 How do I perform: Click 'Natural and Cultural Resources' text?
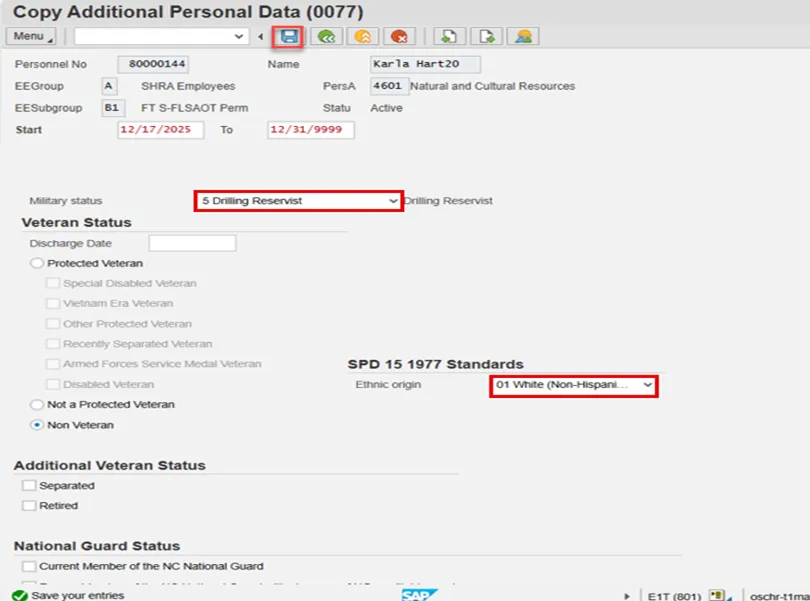[x=492, y=86]
